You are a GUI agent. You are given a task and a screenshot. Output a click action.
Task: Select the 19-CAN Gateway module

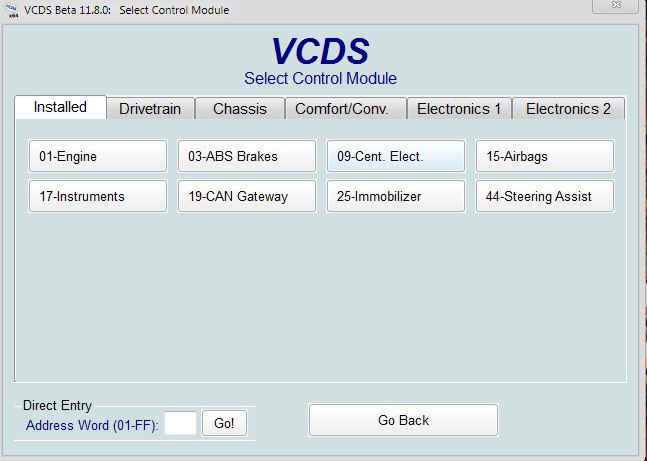[x=247, y=196]
